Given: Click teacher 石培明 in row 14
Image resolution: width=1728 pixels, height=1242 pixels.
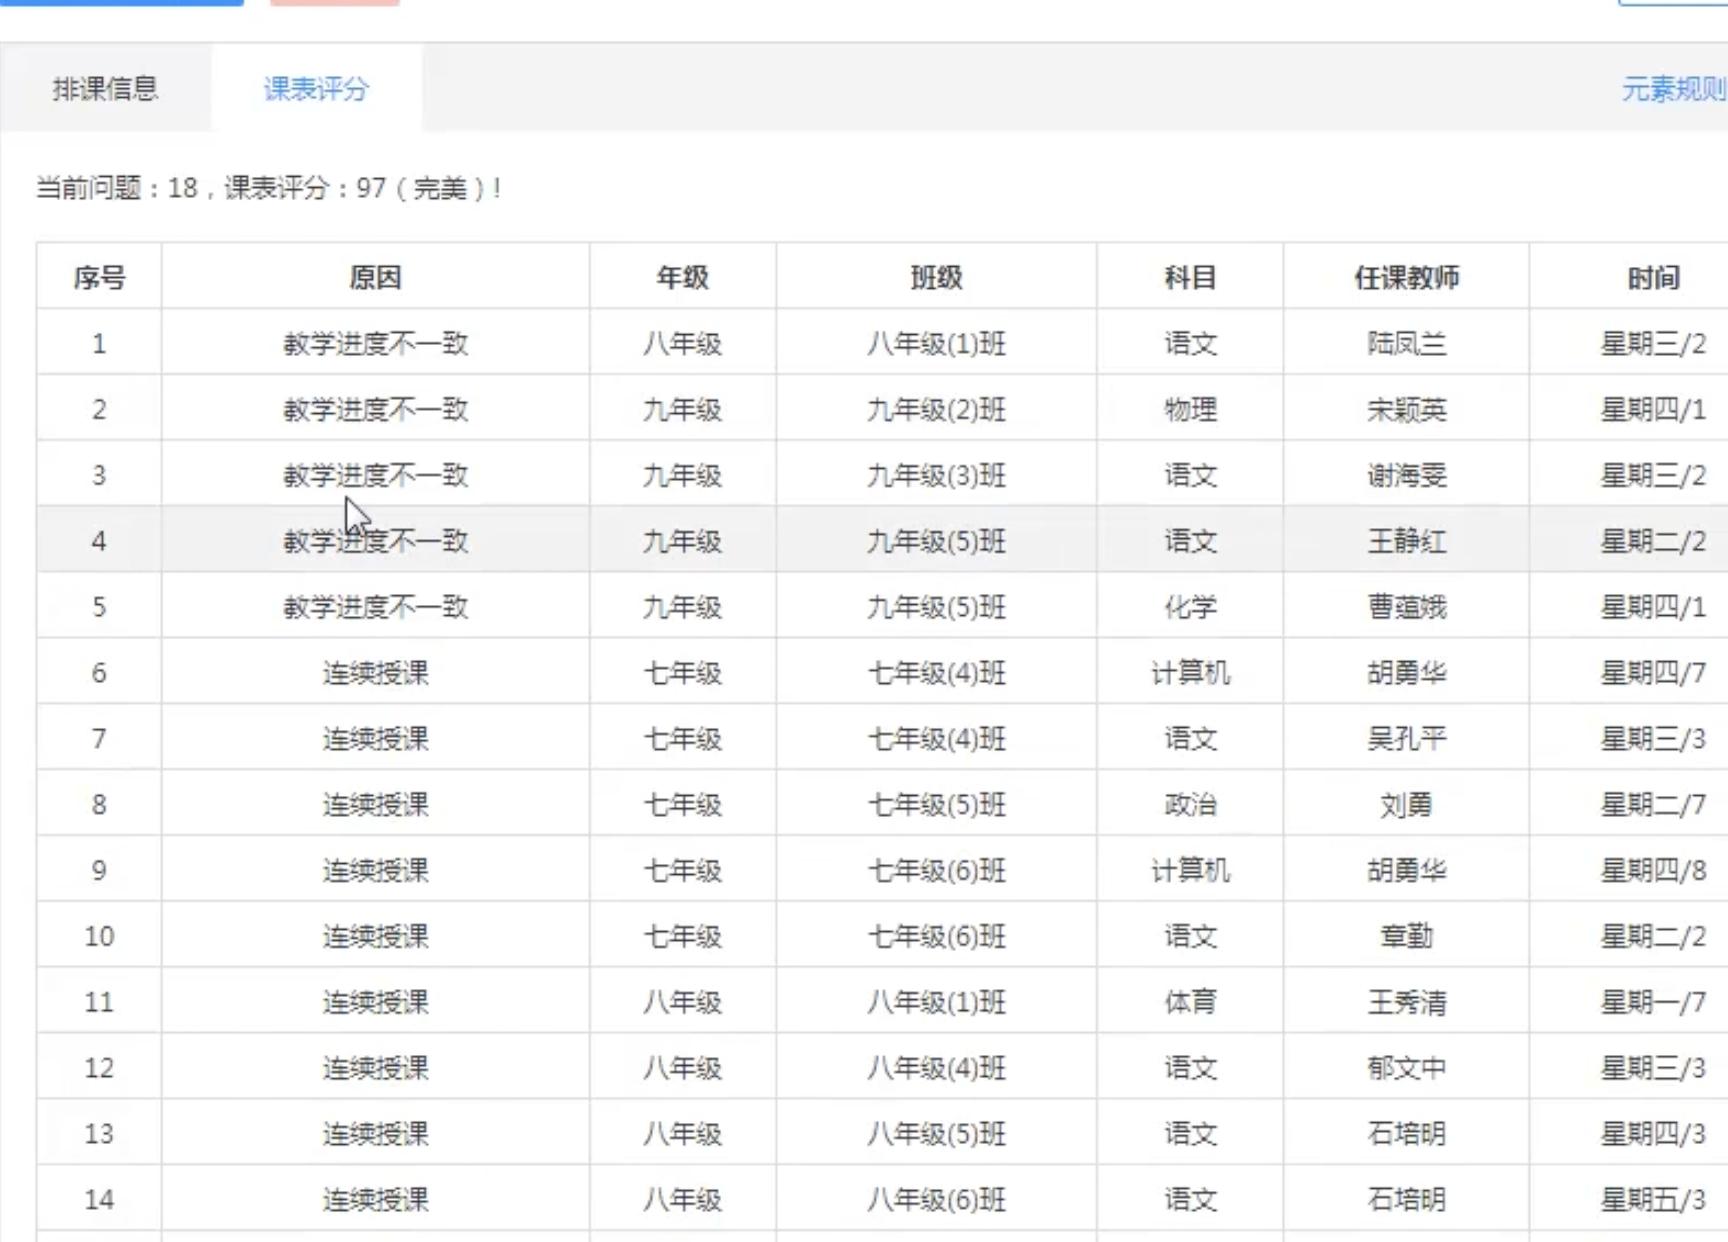Looking at the screenshot, I should point(1403,1199).
